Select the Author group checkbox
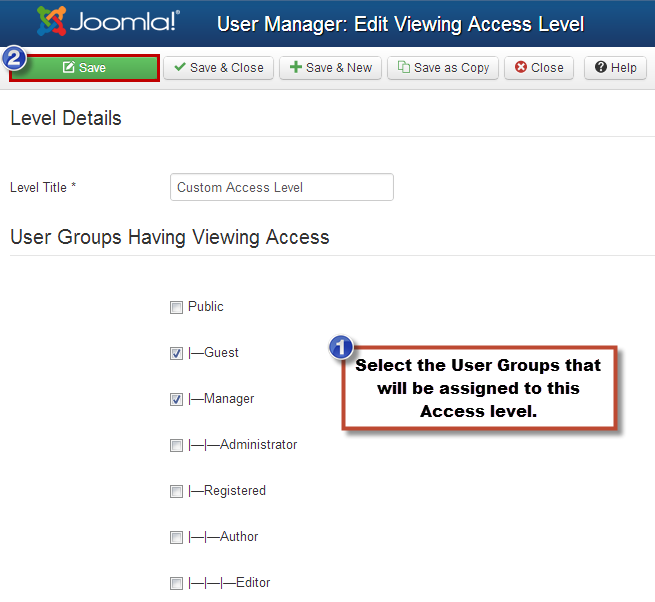Screen dimensions: 655x602 [176, 537]
